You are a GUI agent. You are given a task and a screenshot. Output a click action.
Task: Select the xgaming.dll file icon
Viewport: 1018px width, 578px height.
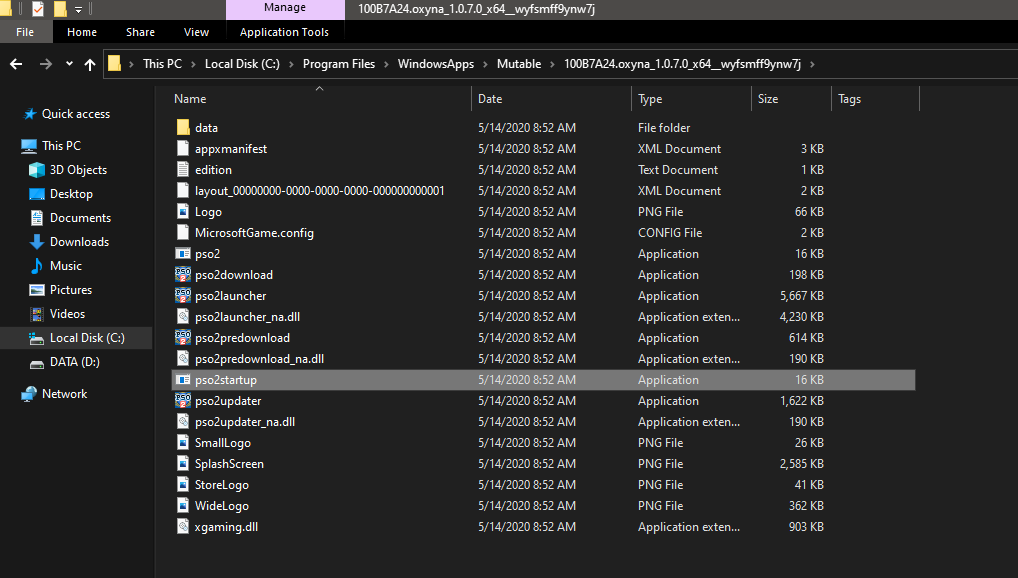coord(183,526)
